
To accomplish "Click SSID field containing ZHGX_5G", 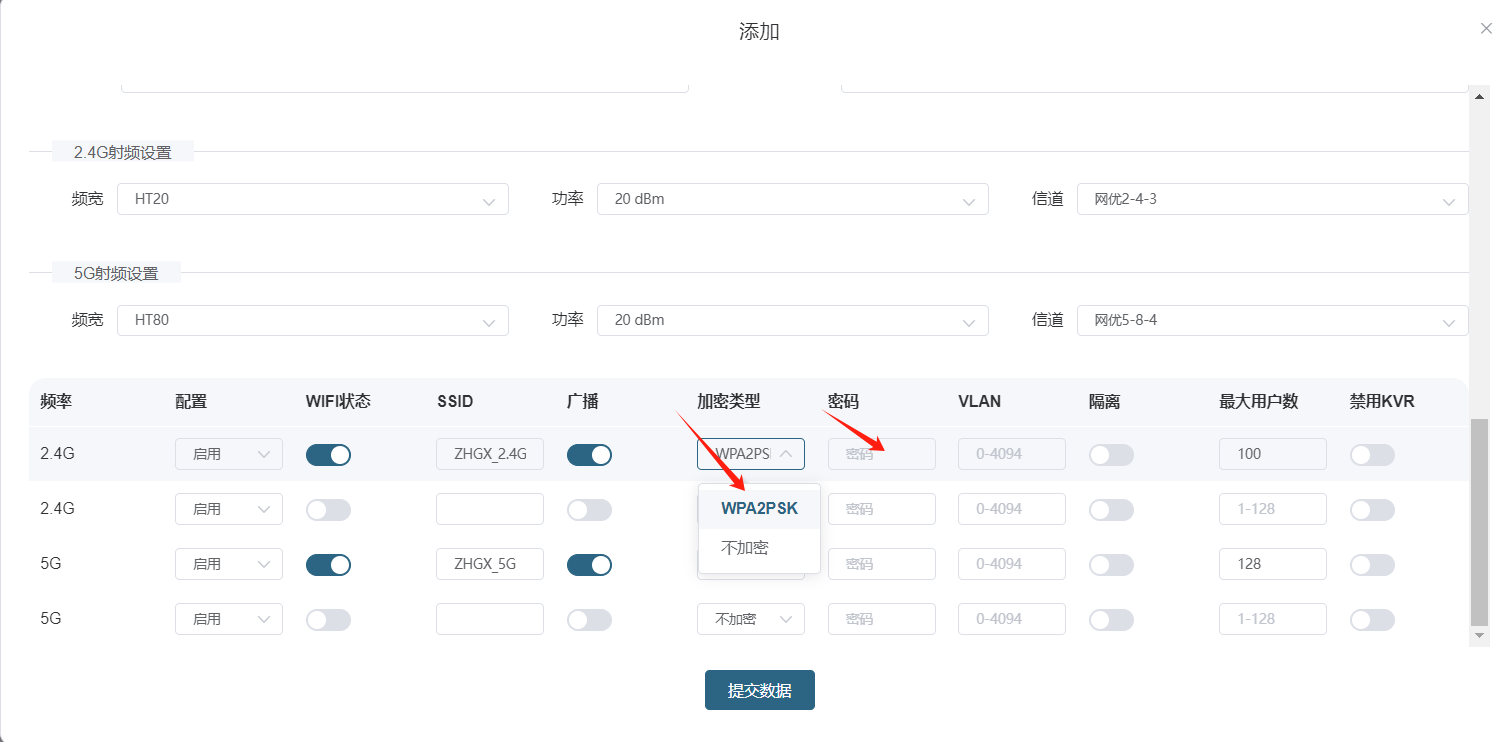I will pyautogui.click(x=489, y=564).
